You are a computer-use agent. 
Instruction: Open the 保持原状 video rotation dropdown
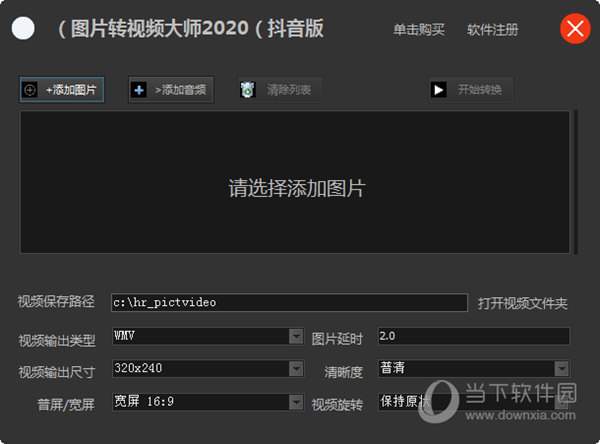click(561, 402)
